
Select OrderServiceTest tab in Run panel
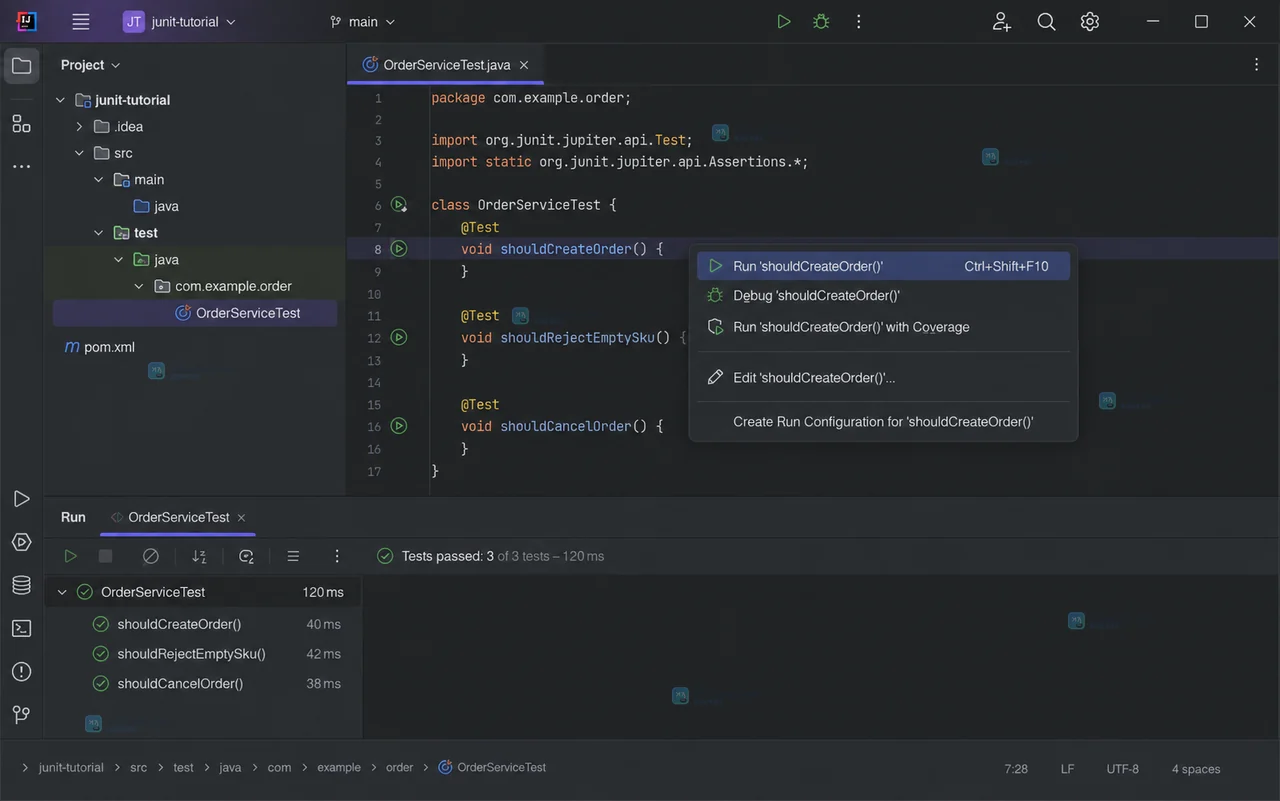point(179,517)
